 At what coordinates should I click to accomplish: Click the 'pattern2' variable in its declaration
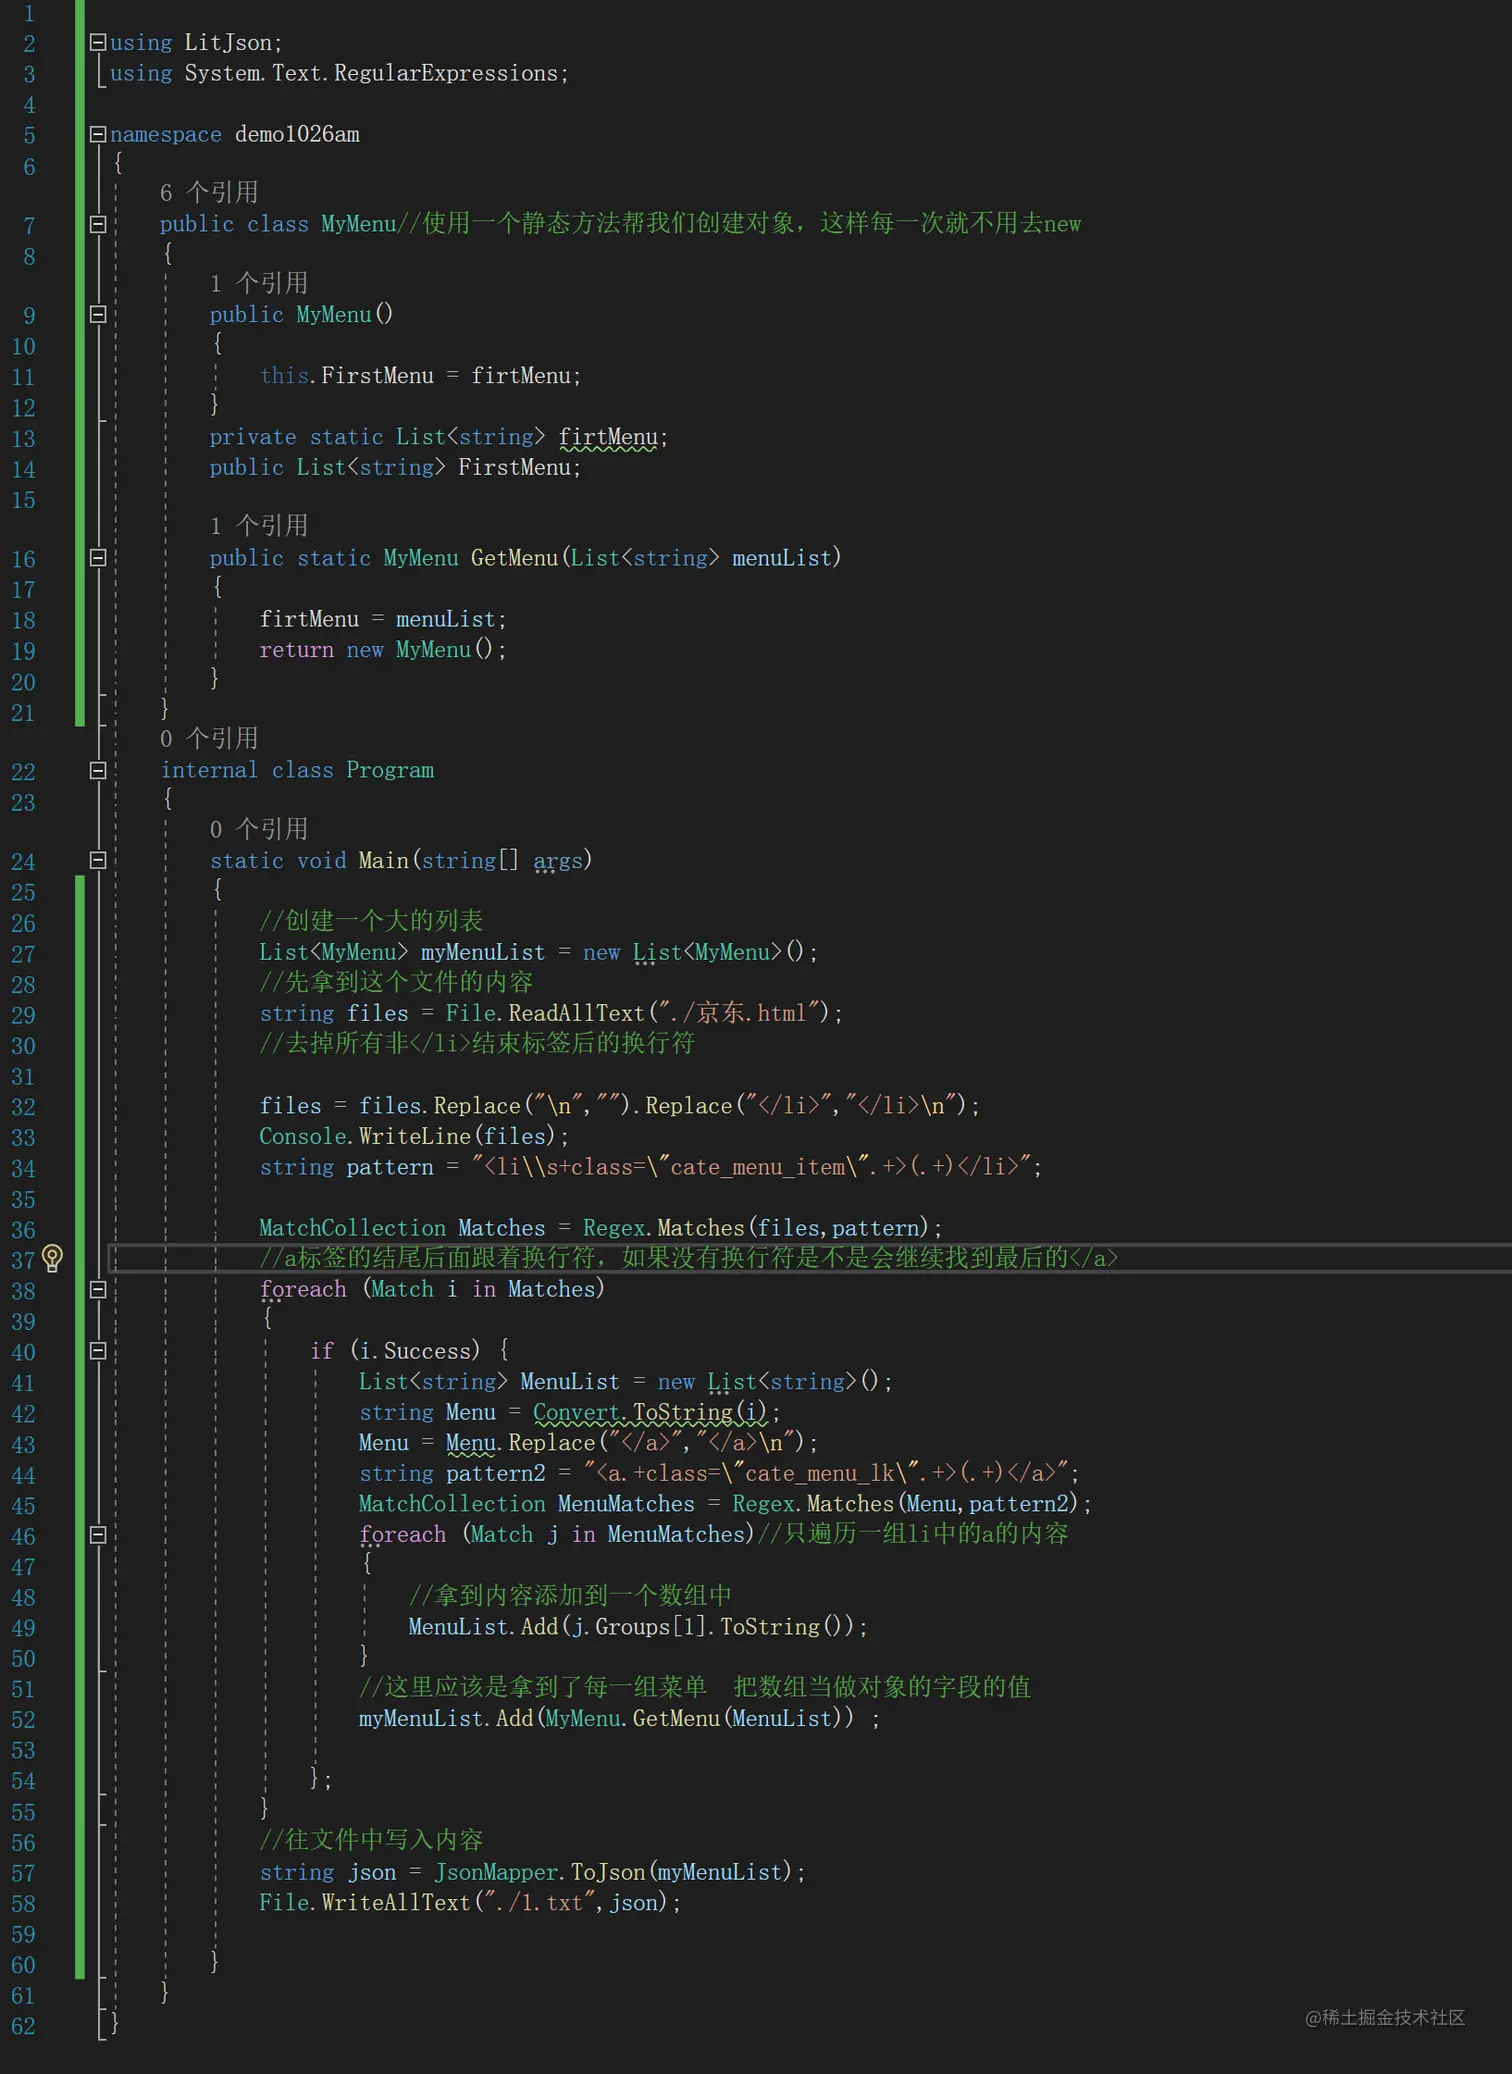[x=496, y=1473]
